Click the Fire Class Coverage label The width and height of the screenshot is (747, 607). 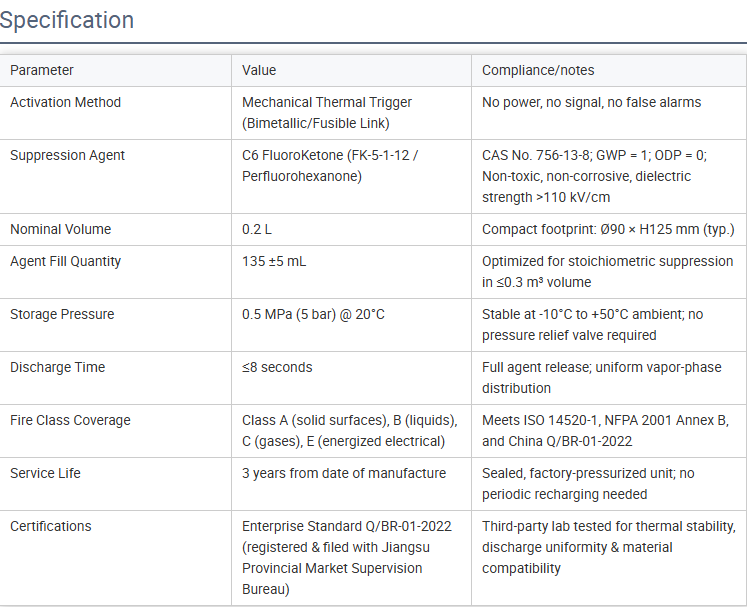pyautogui.click(x=70, y=420)
